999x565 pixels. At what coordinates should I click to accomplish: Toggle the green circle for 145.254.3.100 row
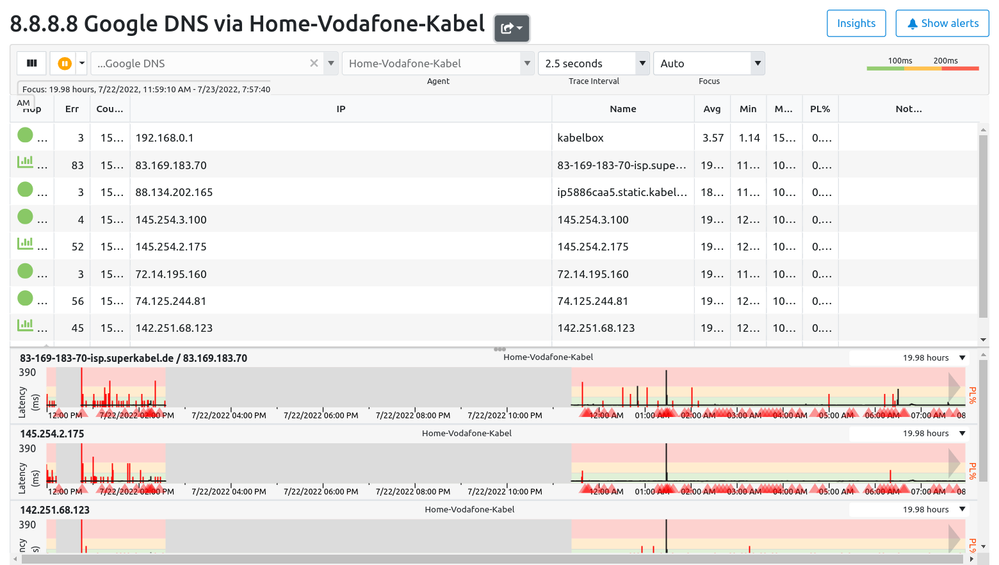25,217
